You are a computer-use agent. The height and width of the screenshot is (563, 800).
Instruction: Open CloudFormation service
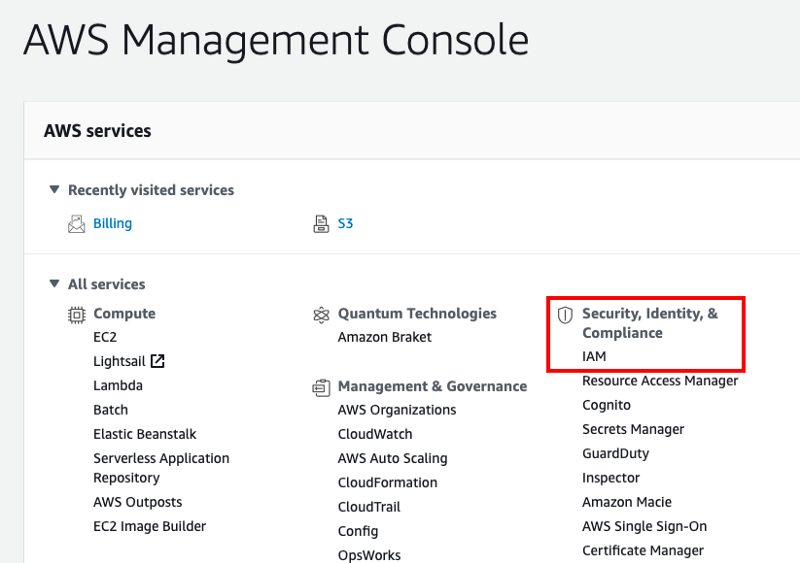(388, 482)
